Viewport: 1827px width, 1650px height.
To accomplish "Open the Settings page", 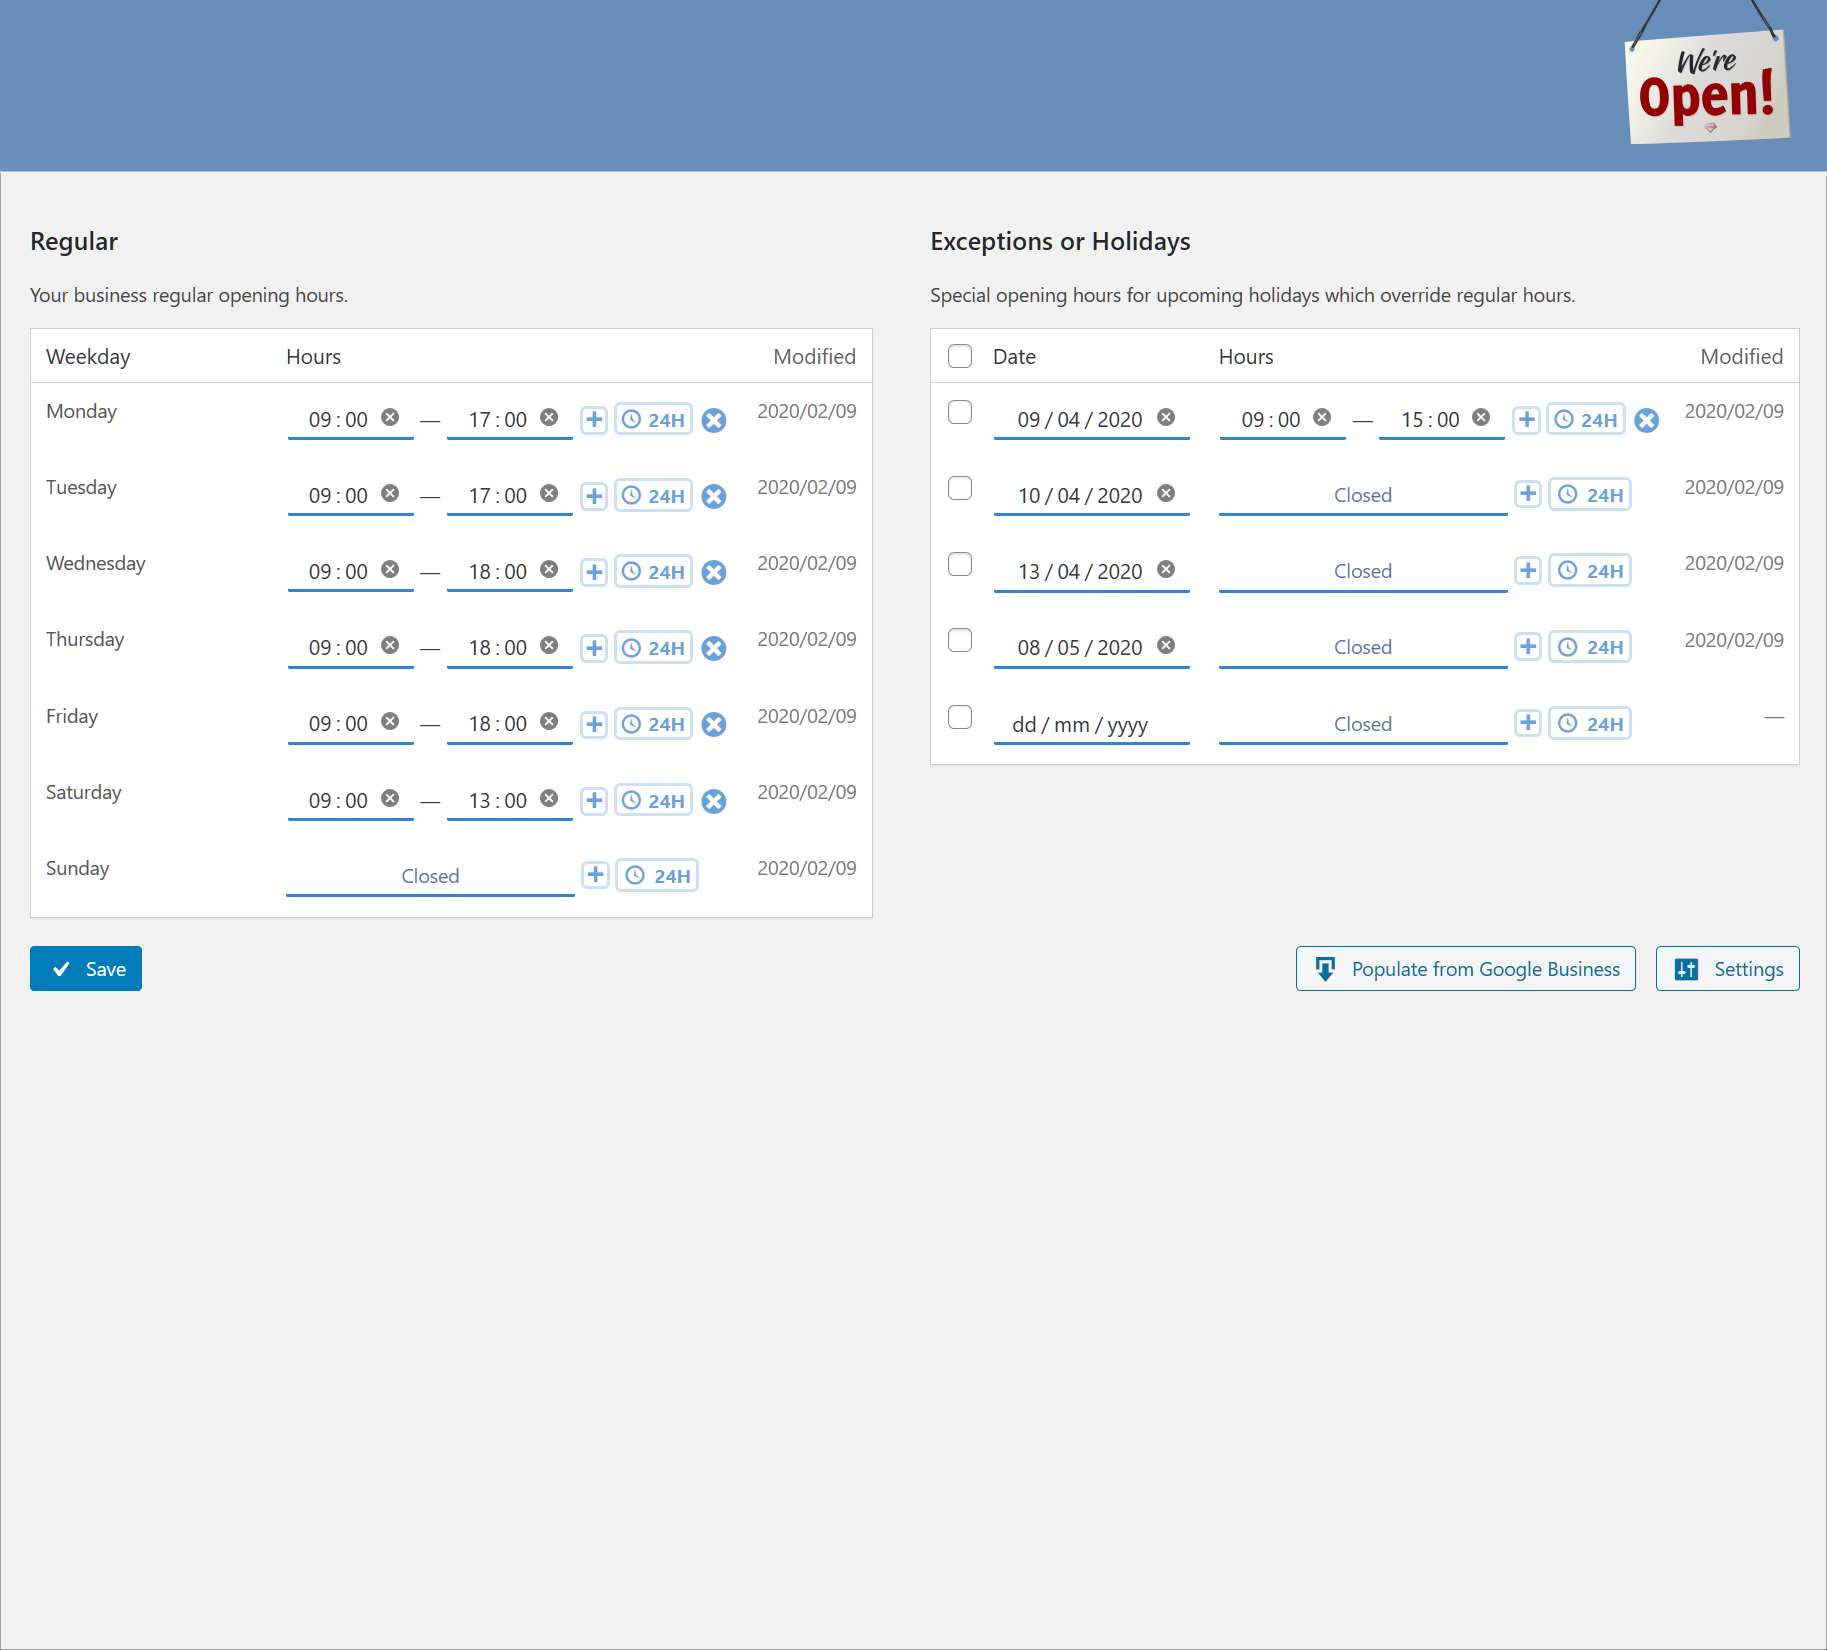I will click(x=1727, y=969).
